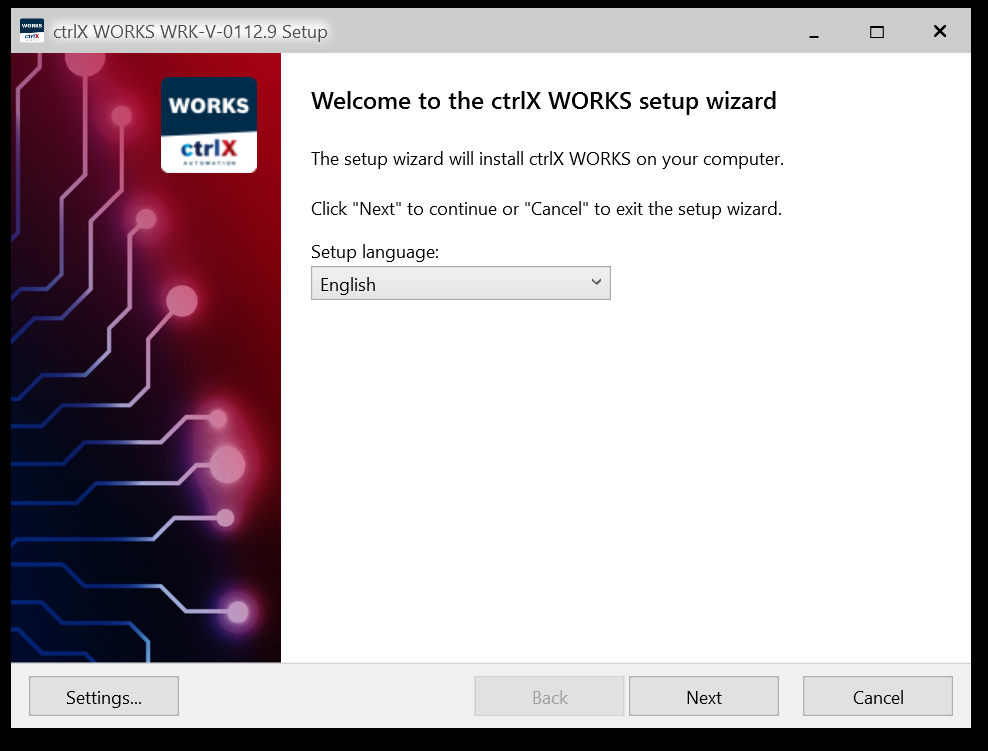Click the "Welcome to the ctrlX WORKS setup wizard" heading

pos(544,101)
